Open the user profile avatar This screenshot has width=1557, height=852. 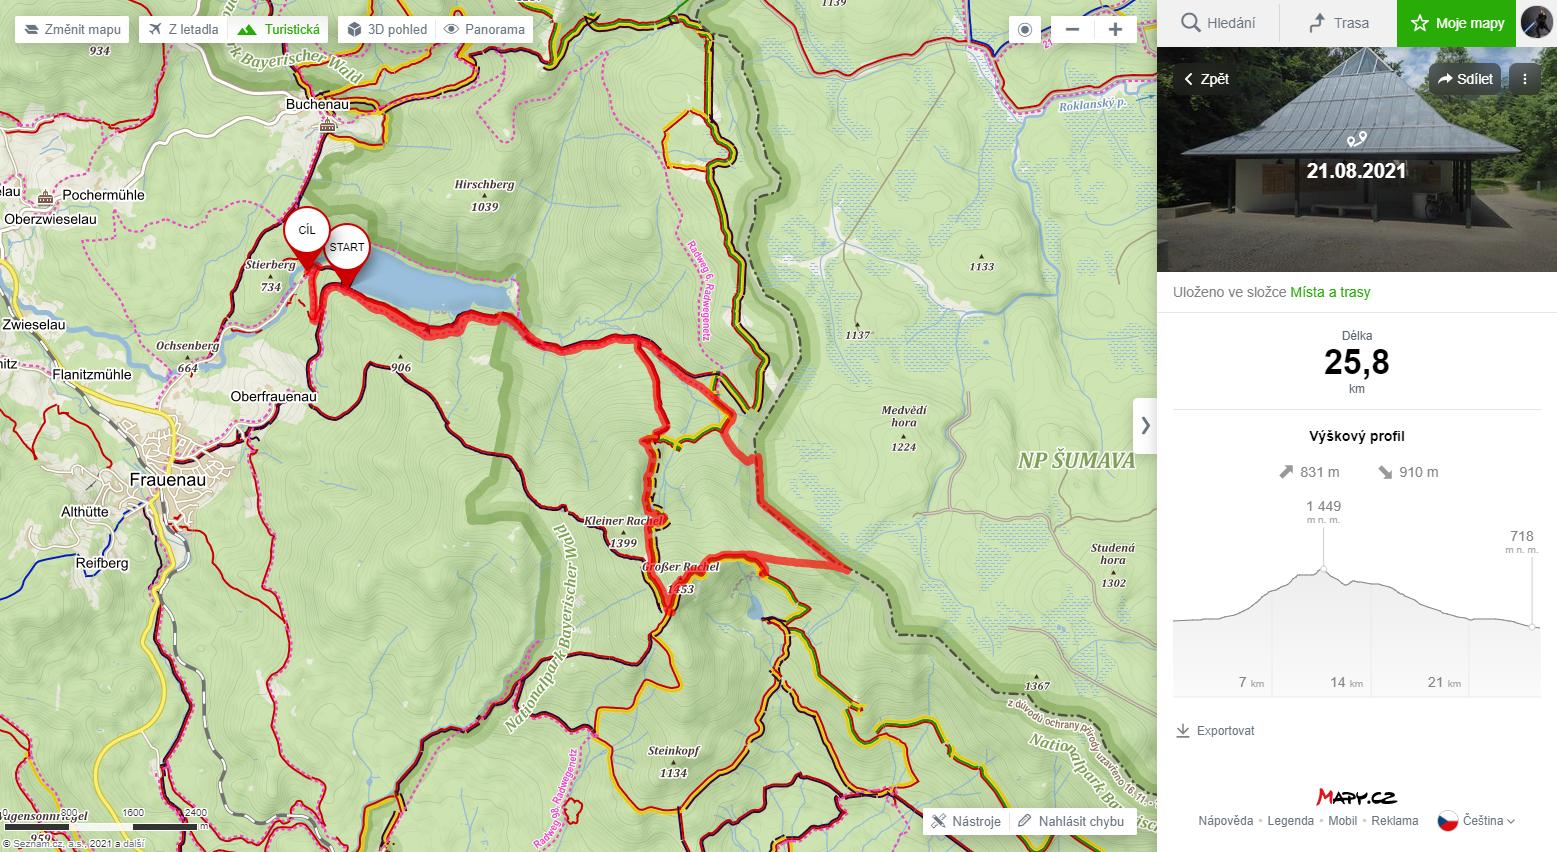[1536, 22]
